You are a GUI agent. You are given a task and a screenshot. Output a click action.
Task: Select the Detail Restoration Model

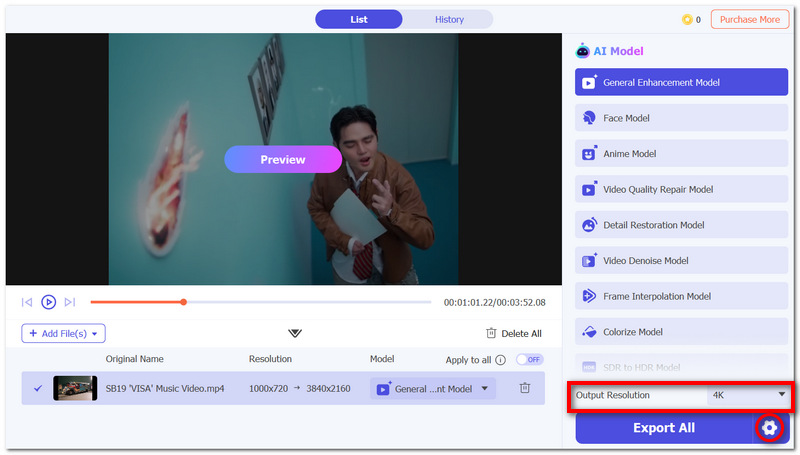tap(681, 225)
